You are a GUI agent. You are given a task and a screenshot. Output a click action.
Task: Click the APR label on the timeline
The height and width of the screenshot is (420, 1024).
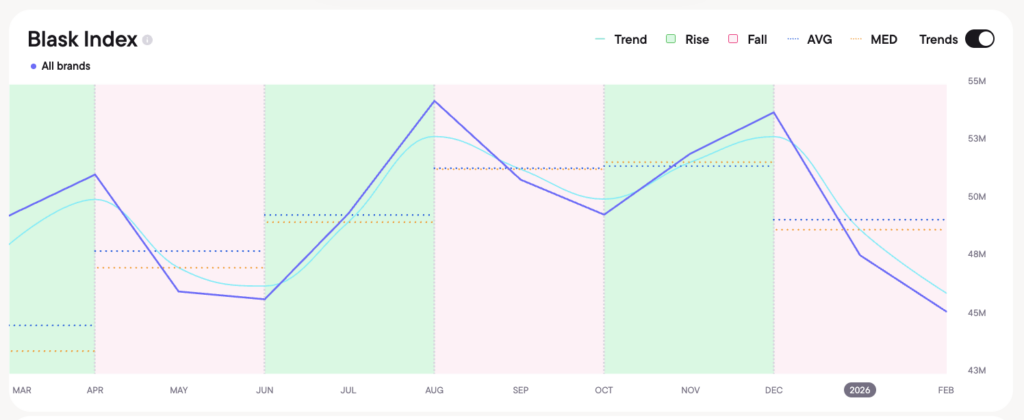click(x=95, y=390)
